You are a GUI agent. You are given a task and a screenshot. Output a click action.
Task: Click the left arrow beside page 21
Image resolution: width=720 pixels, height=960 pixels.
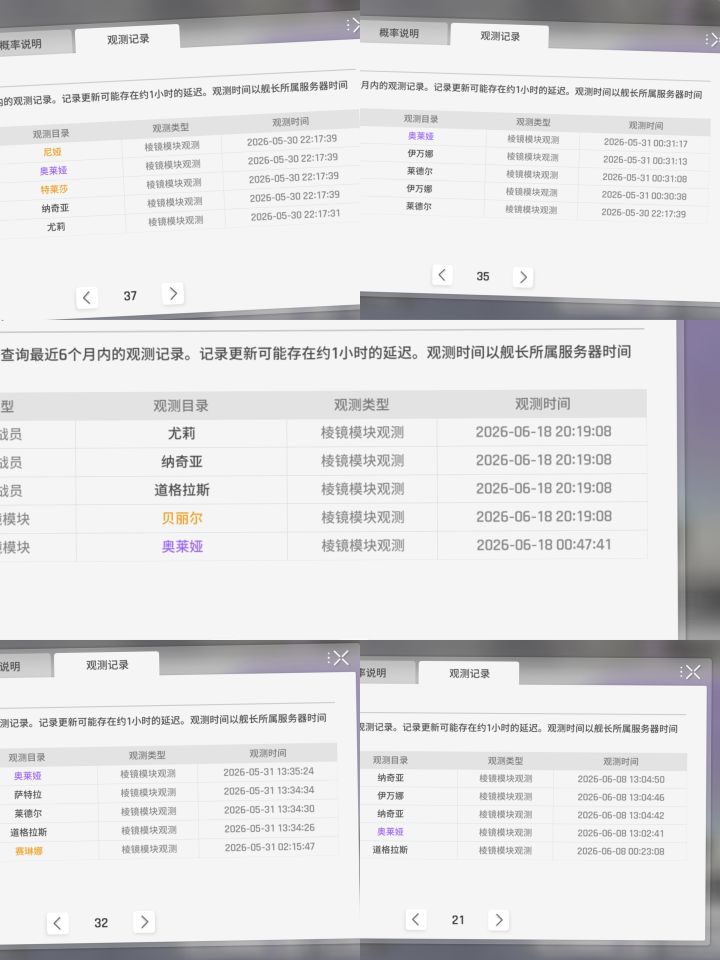coord(416,919)
